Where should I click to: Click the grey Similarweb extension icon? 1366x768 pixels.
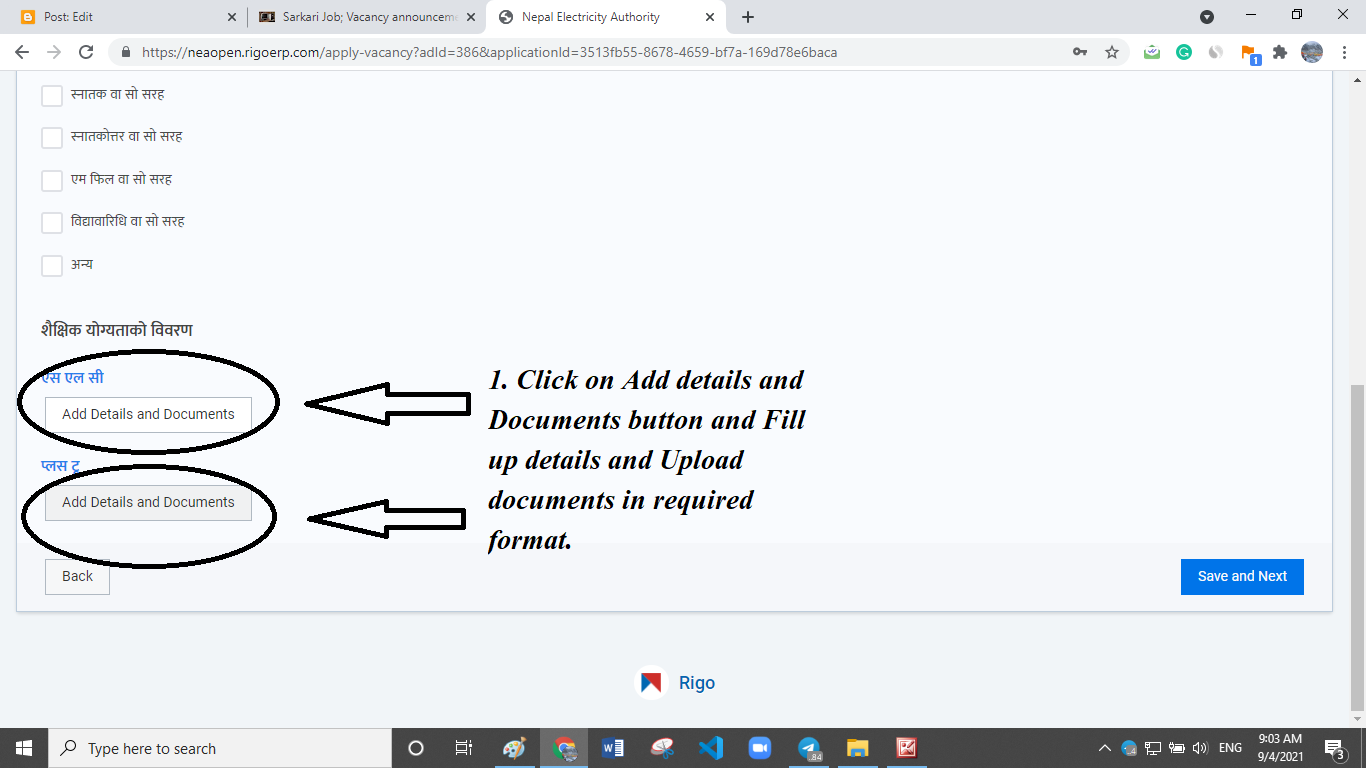click(x=1216, y=52)
